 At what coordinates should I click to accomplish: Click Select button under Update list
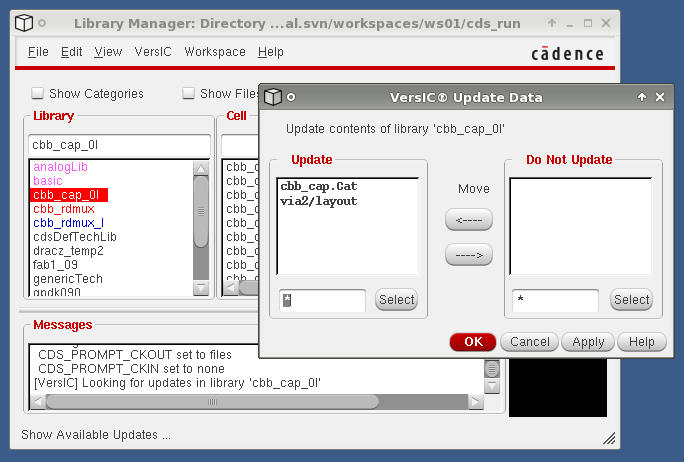[x=396, y=300]
